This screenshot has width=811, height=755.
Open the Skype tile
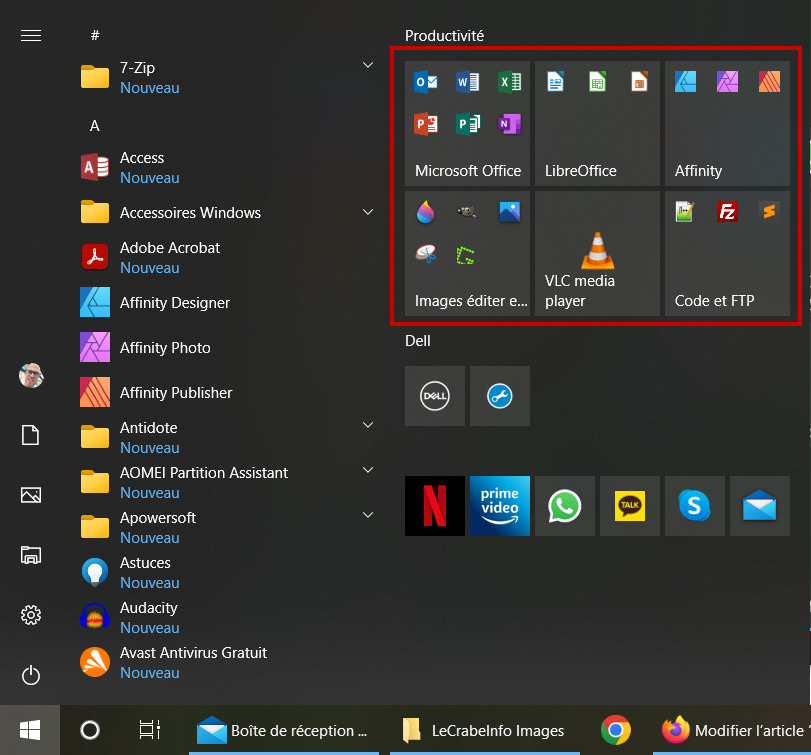tap(695, 506)
